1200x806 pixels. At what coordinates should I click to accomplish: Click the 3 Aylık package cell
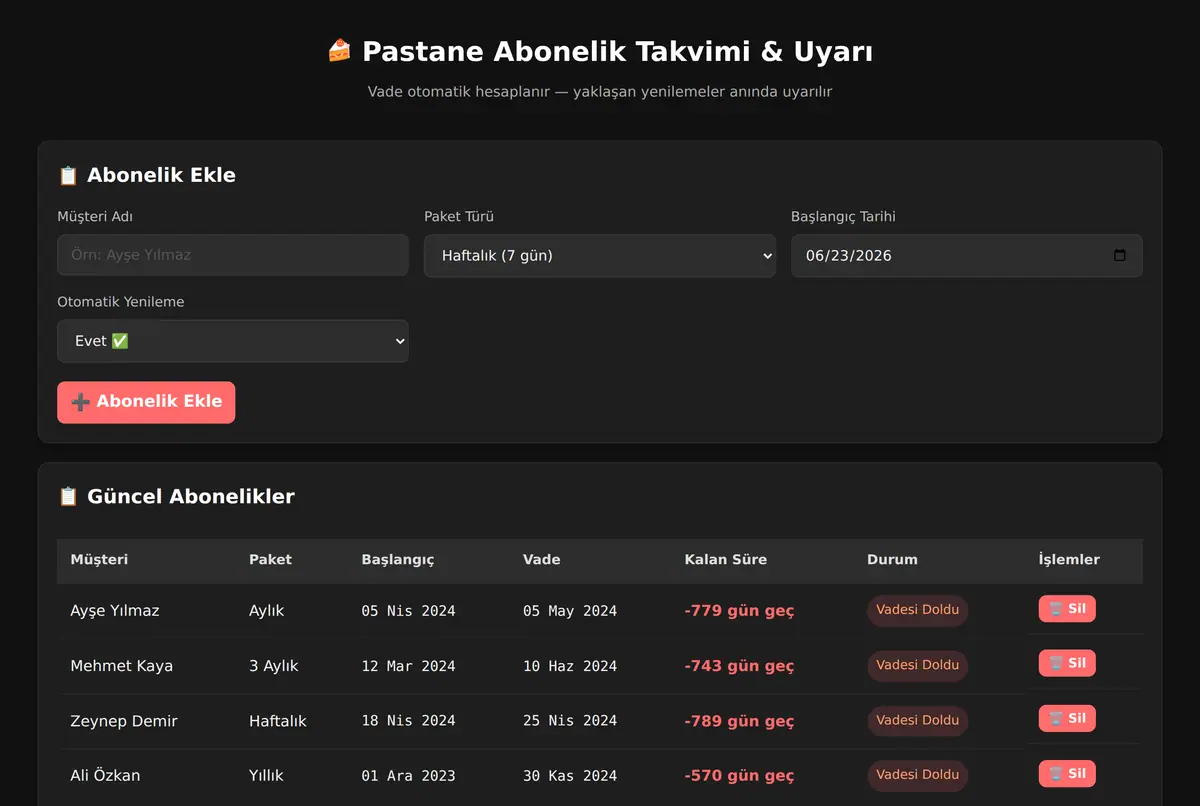click(274, 666)
